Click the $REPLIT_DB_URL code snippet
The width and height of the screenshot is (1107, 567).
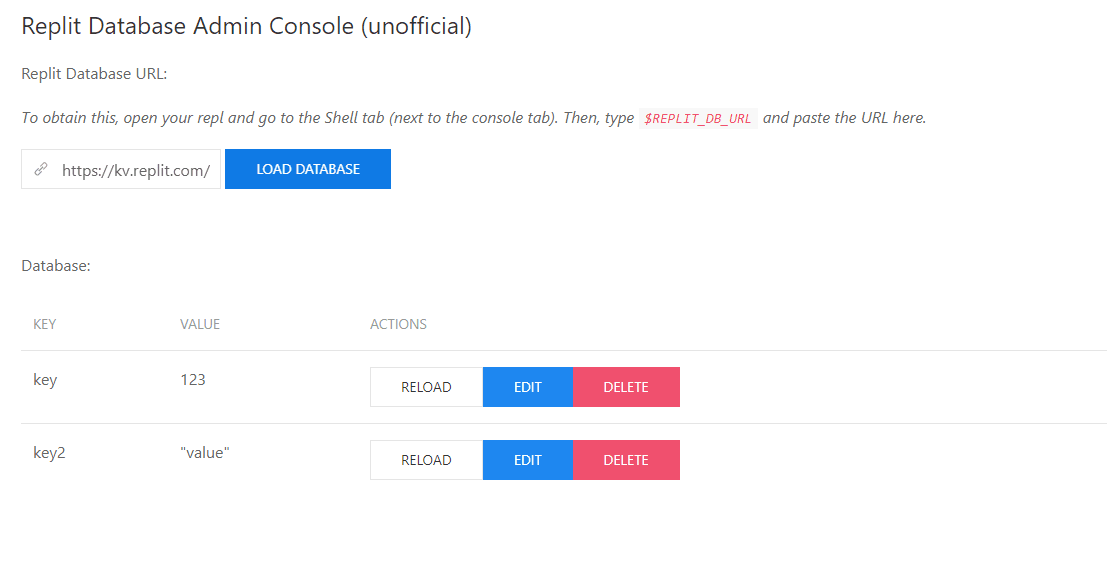click(697, 118)
